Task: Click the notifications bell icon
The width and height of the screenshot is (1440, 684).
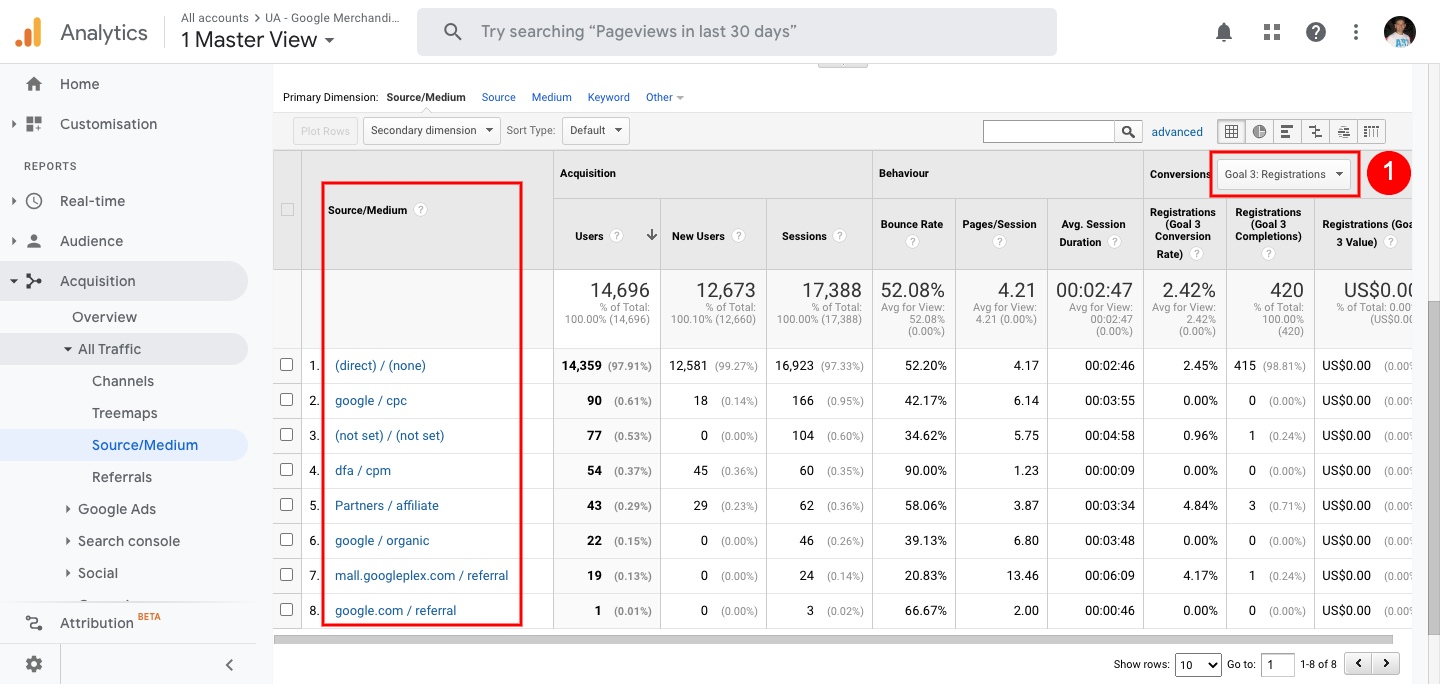Action: (x=1224, y=32)
